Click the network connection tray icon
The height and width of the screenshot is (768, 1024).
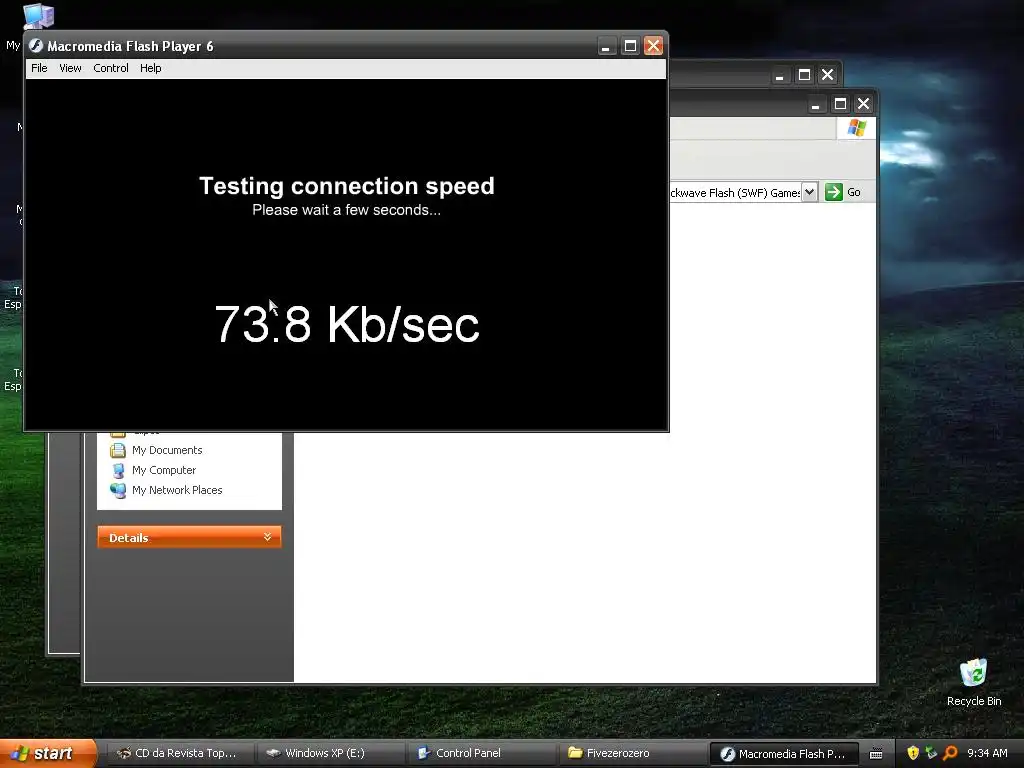pyautogui.click(x=931, y=753)
